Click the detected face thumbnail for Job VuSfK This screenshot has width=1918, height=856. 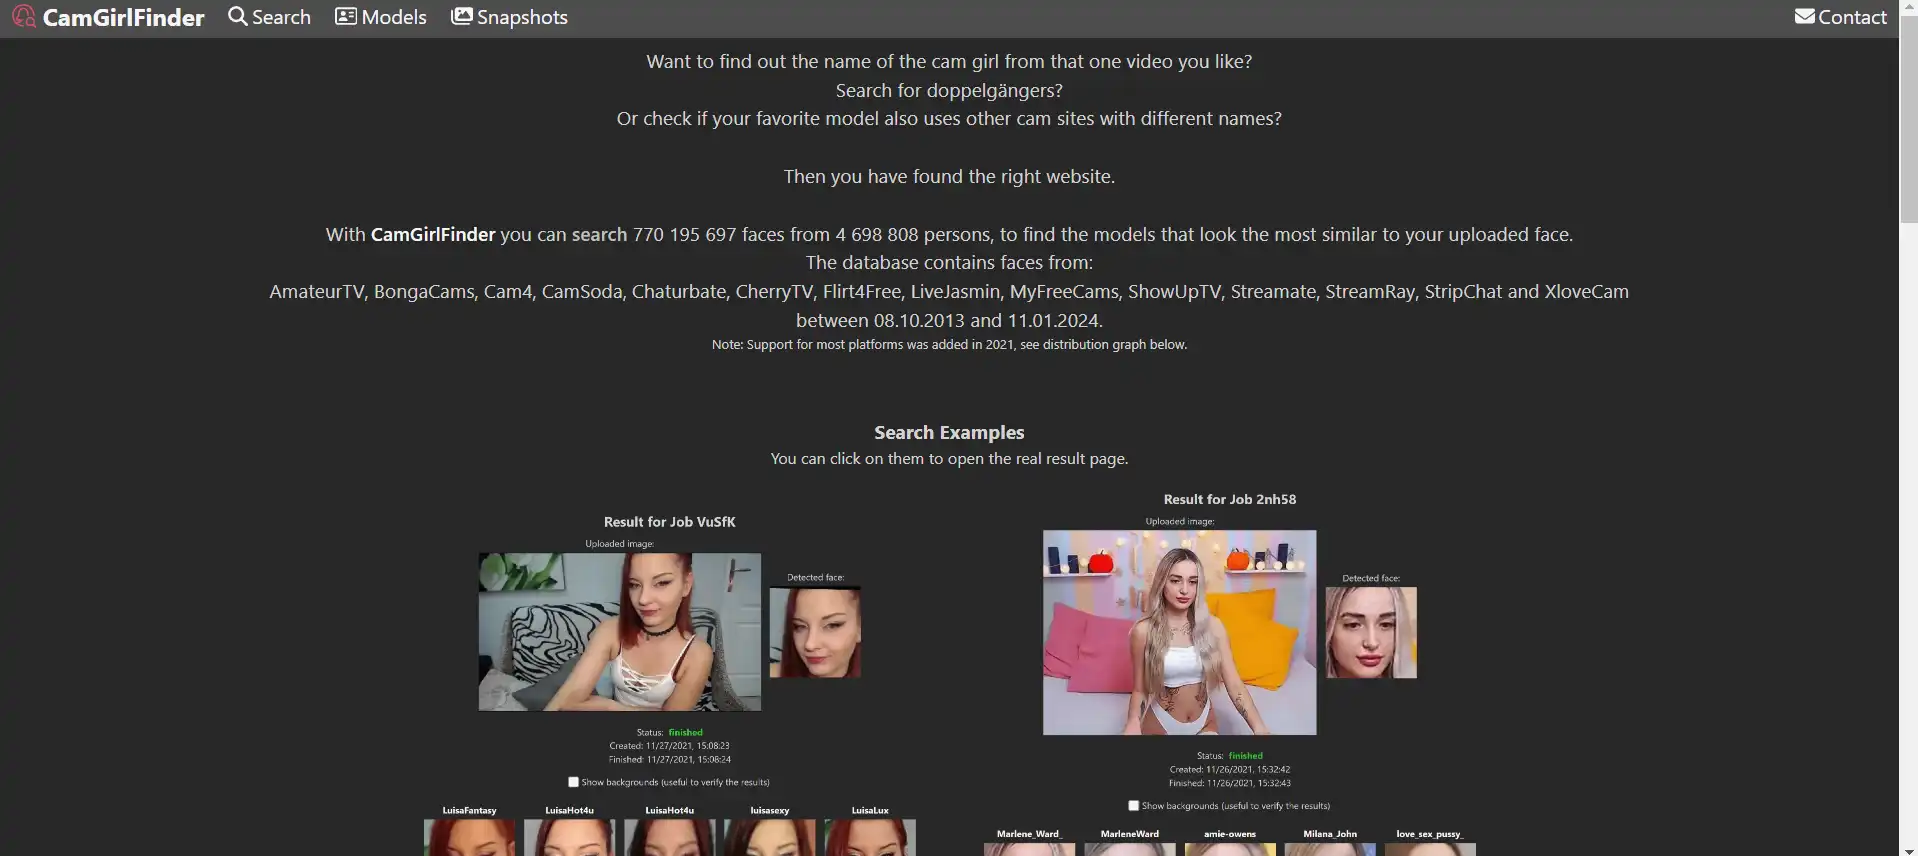point(815,632)
